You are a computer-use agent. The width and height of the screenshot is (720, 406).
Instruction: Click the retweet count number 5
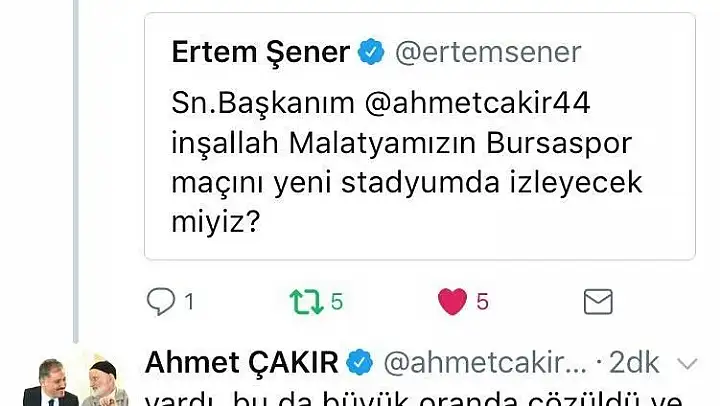pos(337,302)
